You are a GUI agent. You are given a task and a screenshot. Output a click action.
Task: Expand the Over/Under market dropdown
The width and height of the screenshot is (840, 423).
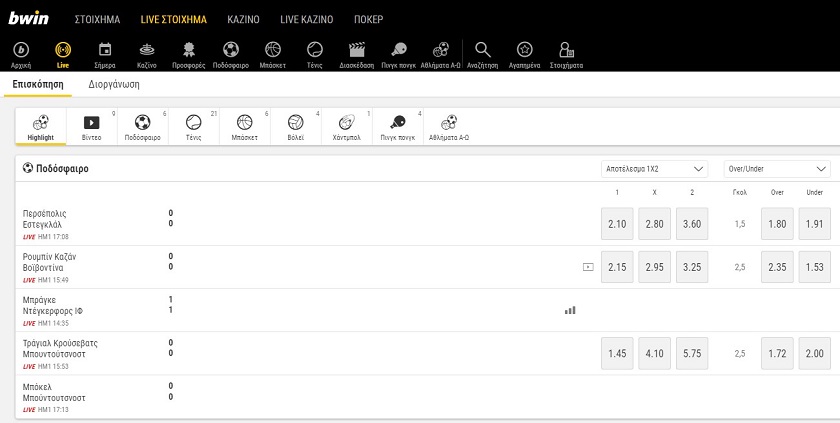pyautogui.click(x=777, y=169)
